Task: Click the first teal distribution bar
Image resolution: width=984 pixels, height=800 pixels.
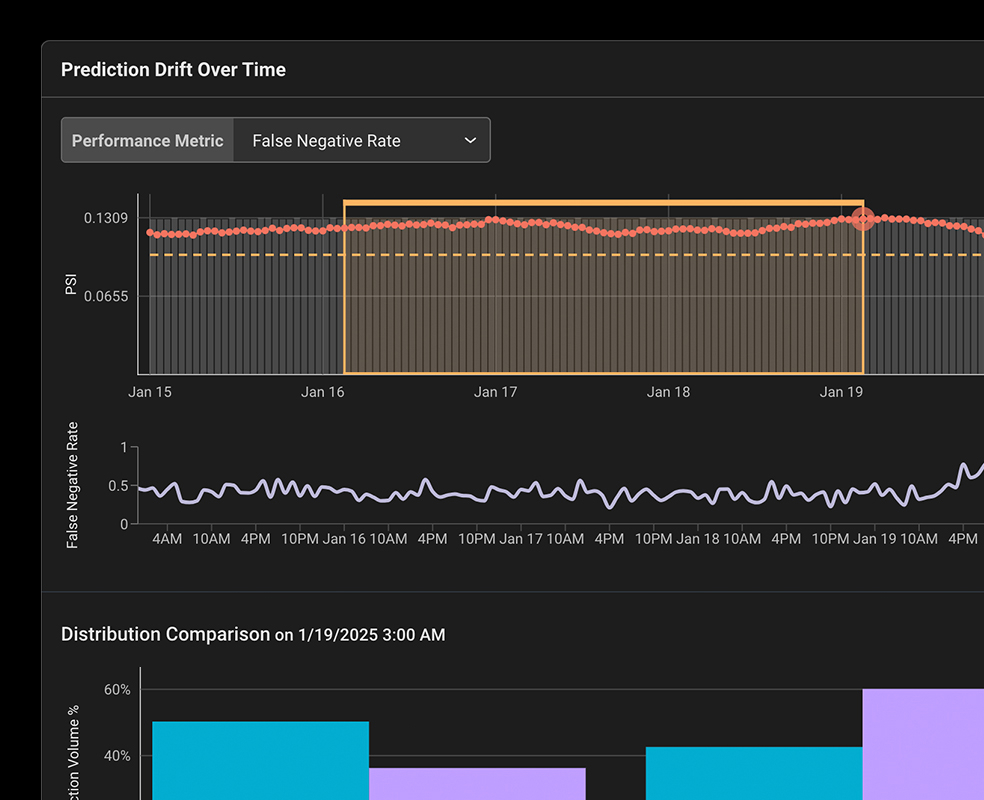Action: (260, 760)
